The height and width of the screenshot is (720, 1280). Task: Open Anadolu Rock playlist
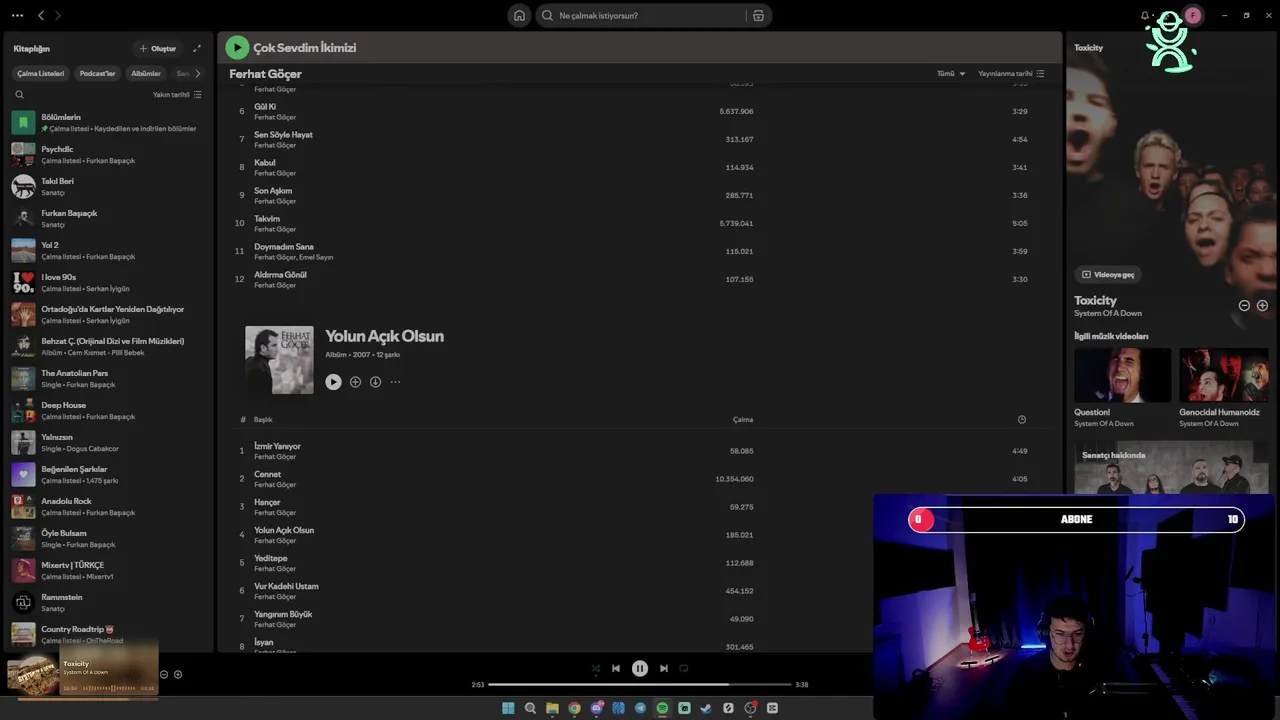[x=109, y=507]
